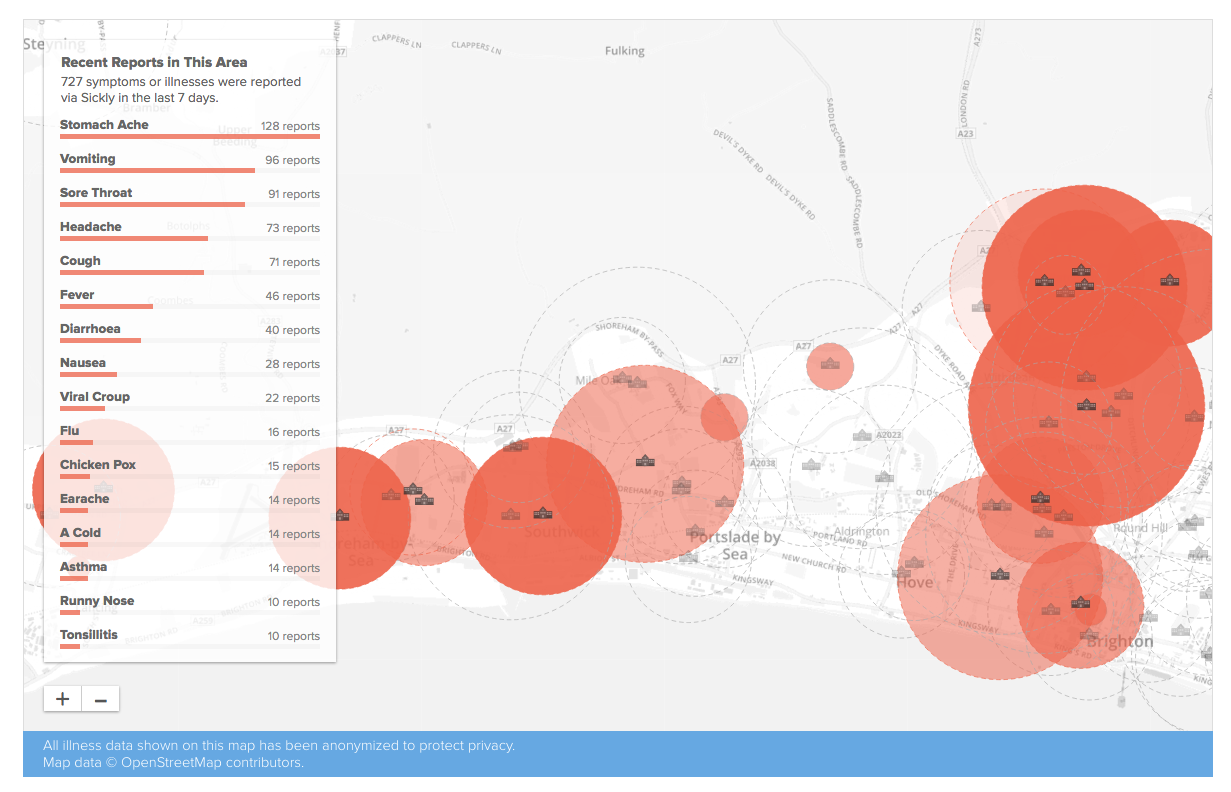Choose the Vomiting row with 96 reports
The width and height of the screenshot is (1231, 792).
[88, 159]
